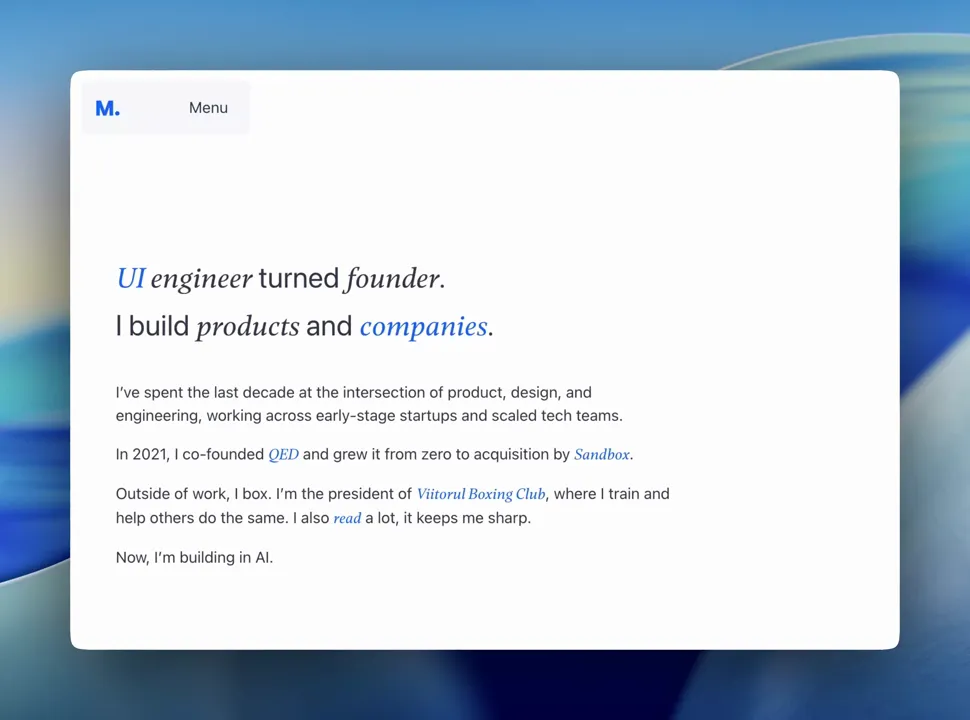The width and height of the screenshot is (970, 720).
Task: Click the word "engineer" in the heading
Action: 202,279
